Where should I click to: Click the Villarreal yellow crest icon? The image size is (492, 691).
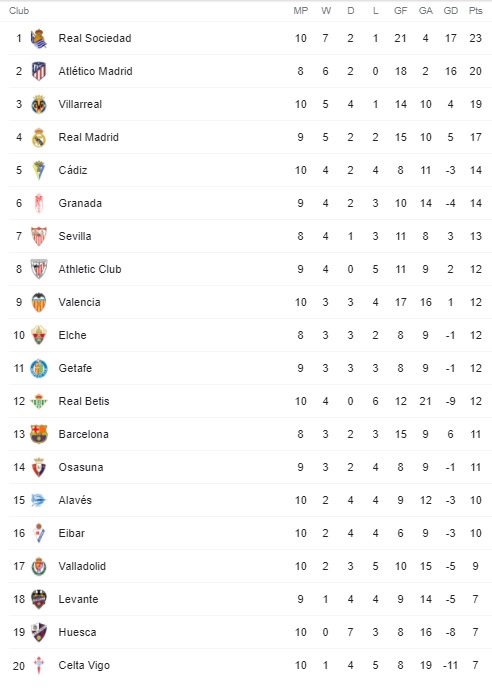(38, 104)
